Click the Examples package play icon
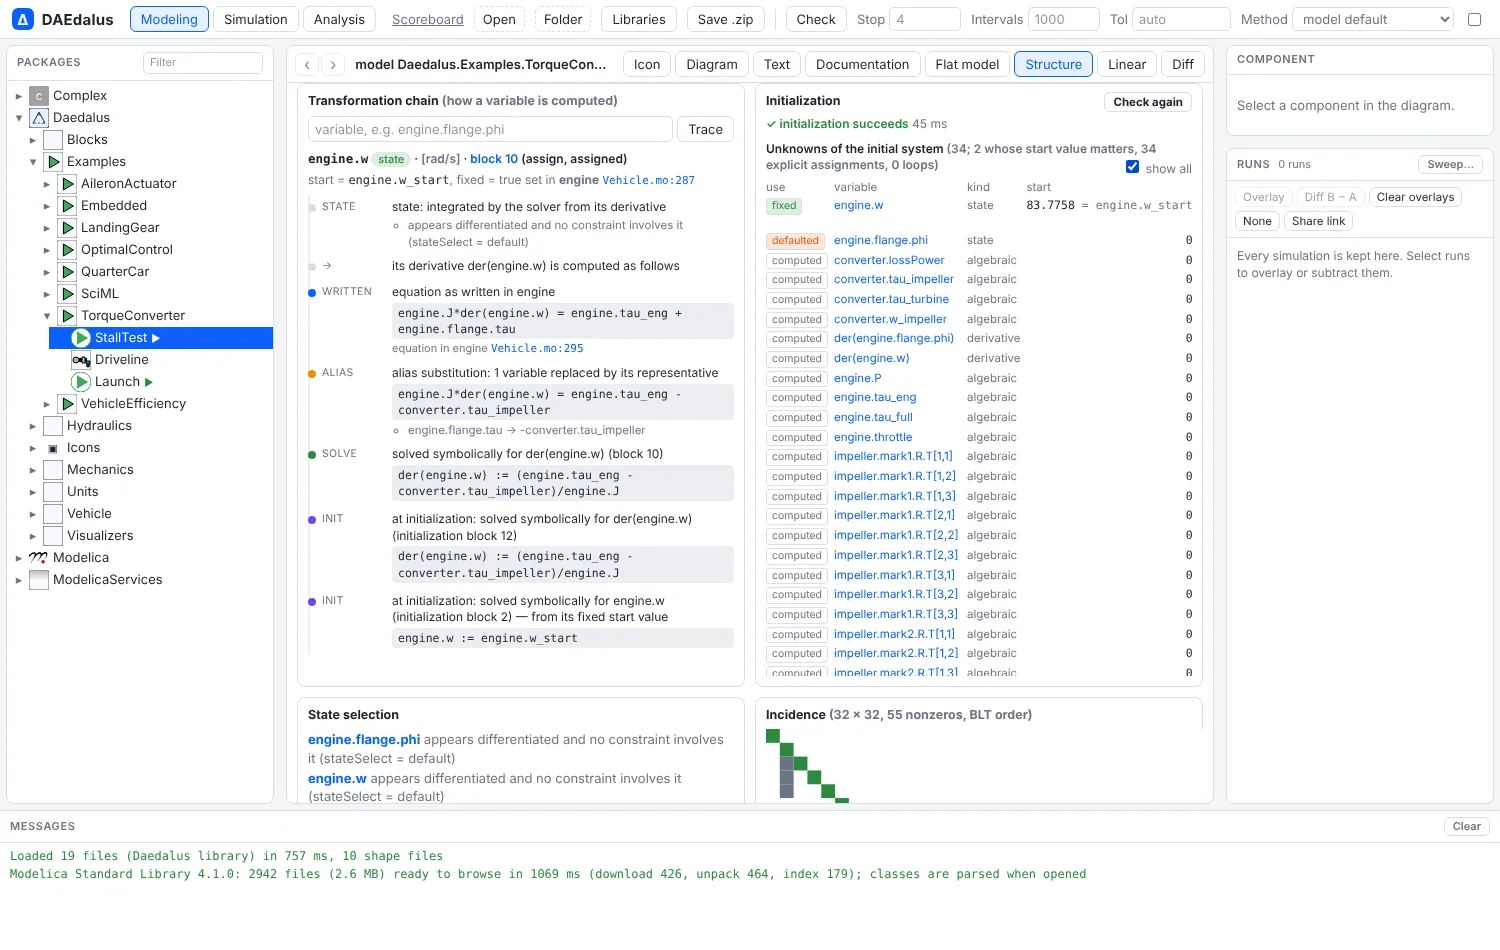This screenshot has height=950, width=1500. tap(53, 162)
